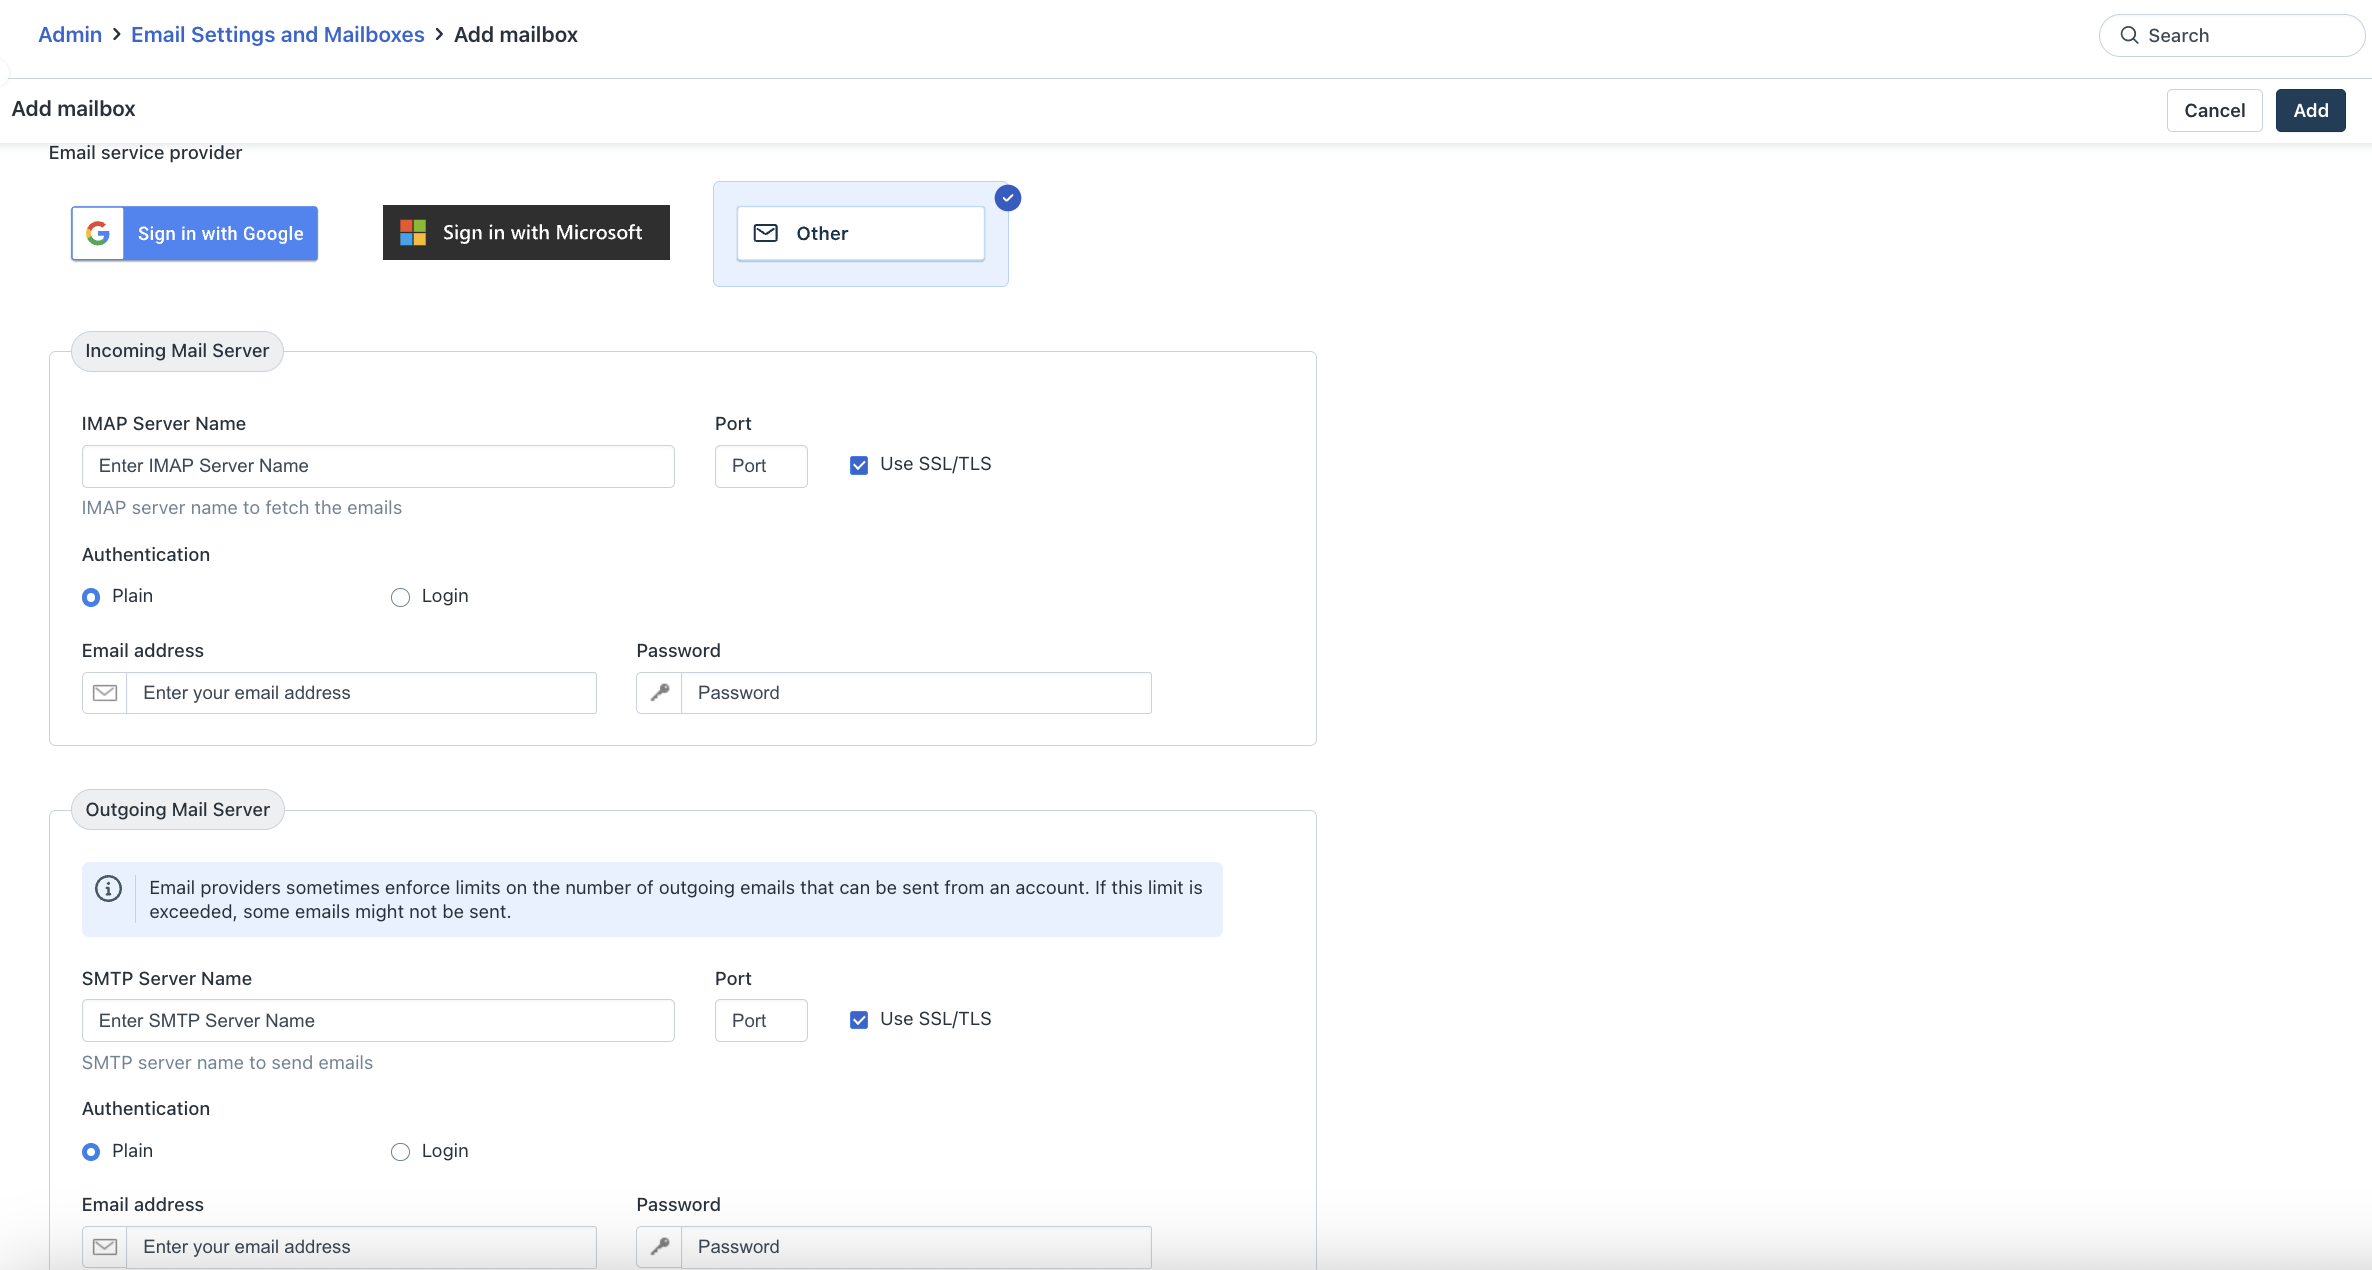Select Login authentication for incoming server
The image size is (2372, 1270).
[400, 597]
